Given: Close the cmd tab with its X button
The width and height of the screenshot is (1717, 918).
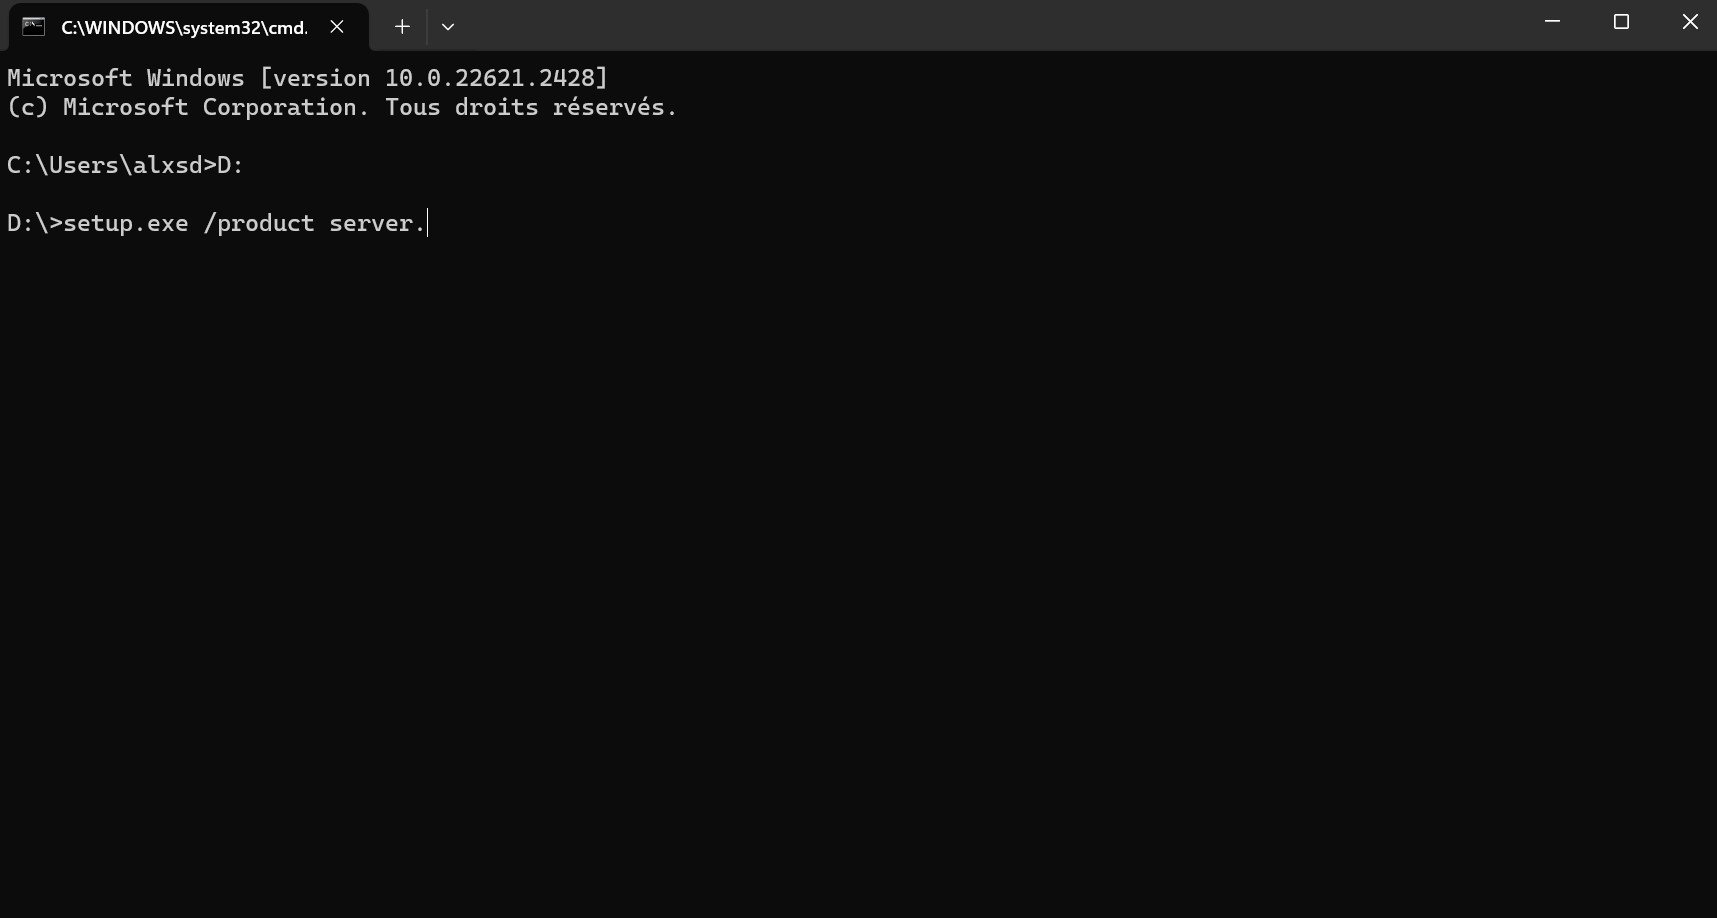Looking at the screenshot, I should 336,27.
